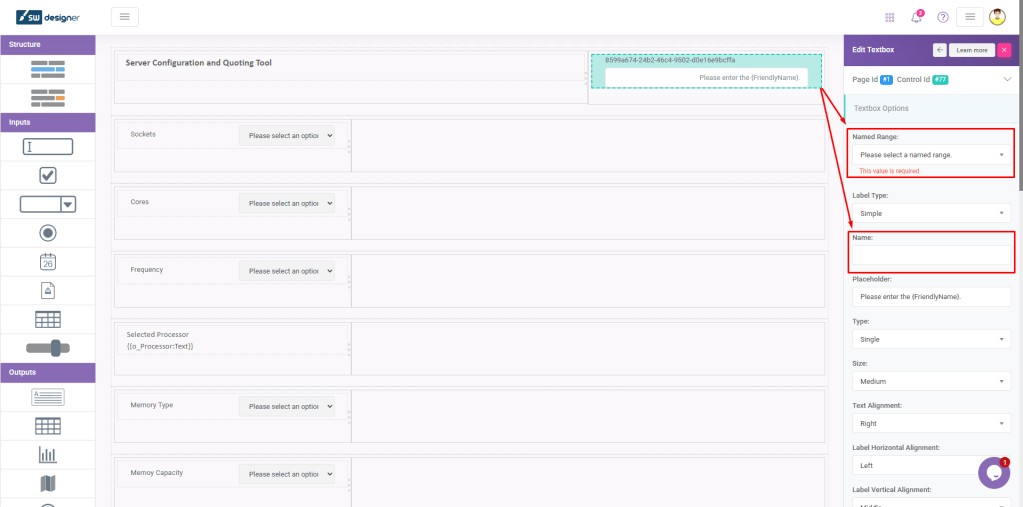Open the top-right hamburger menu

pyautogui.click(x=969, y=17)
